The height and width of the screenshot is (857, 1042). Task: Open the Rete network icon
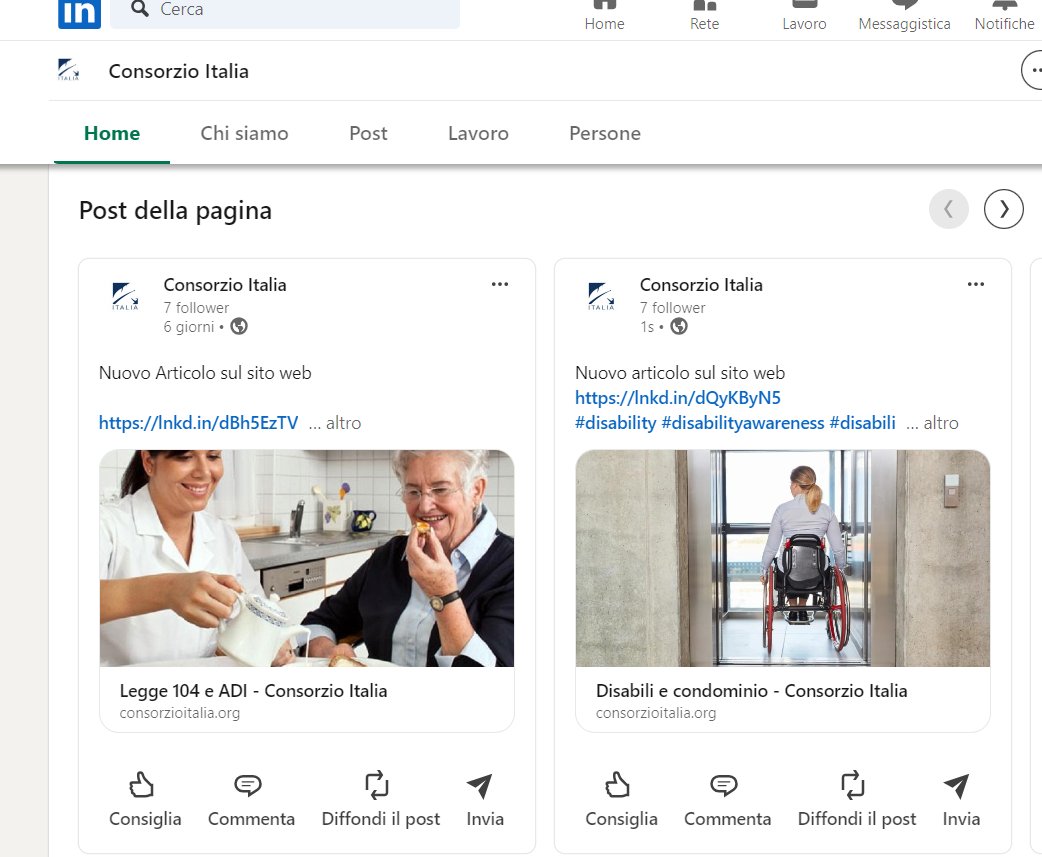point(704,14)
